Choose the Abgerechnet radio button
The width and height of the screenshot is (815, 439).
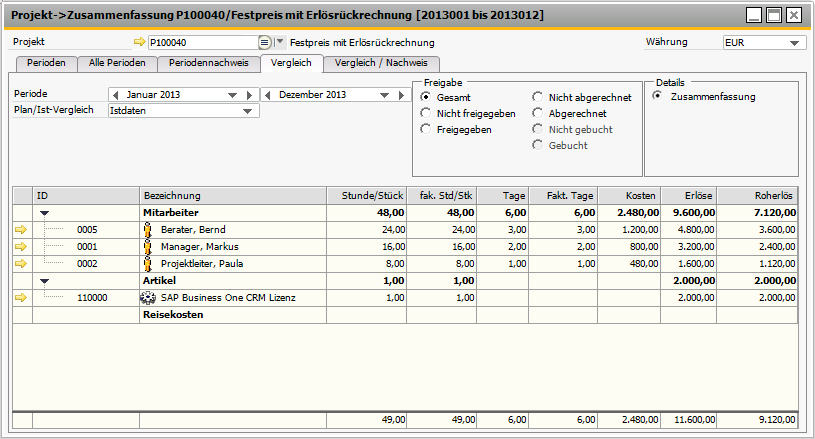[x=538, y=113]
